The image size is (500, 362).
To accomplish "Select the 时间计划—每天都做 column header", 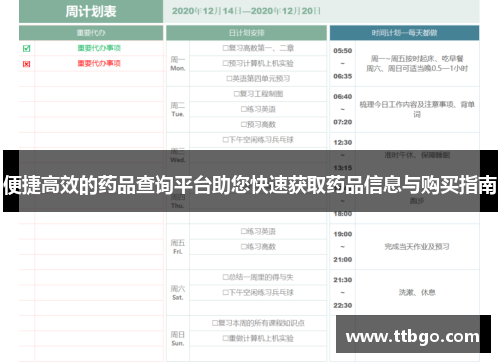I will (404, 33).
